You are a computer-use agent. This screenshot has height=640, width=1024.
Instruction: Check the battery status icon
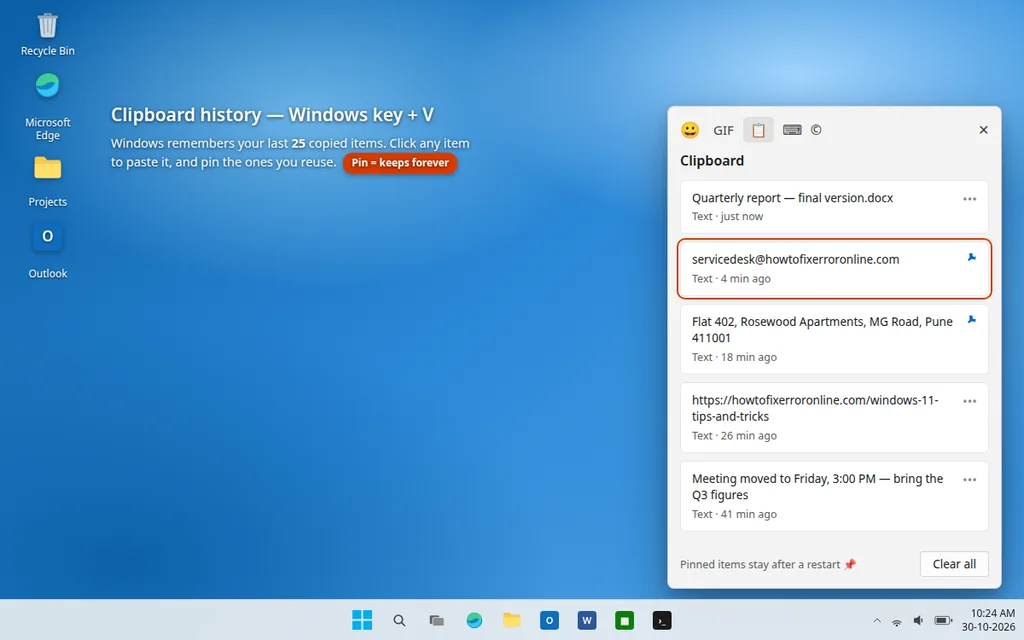[943, 620]
